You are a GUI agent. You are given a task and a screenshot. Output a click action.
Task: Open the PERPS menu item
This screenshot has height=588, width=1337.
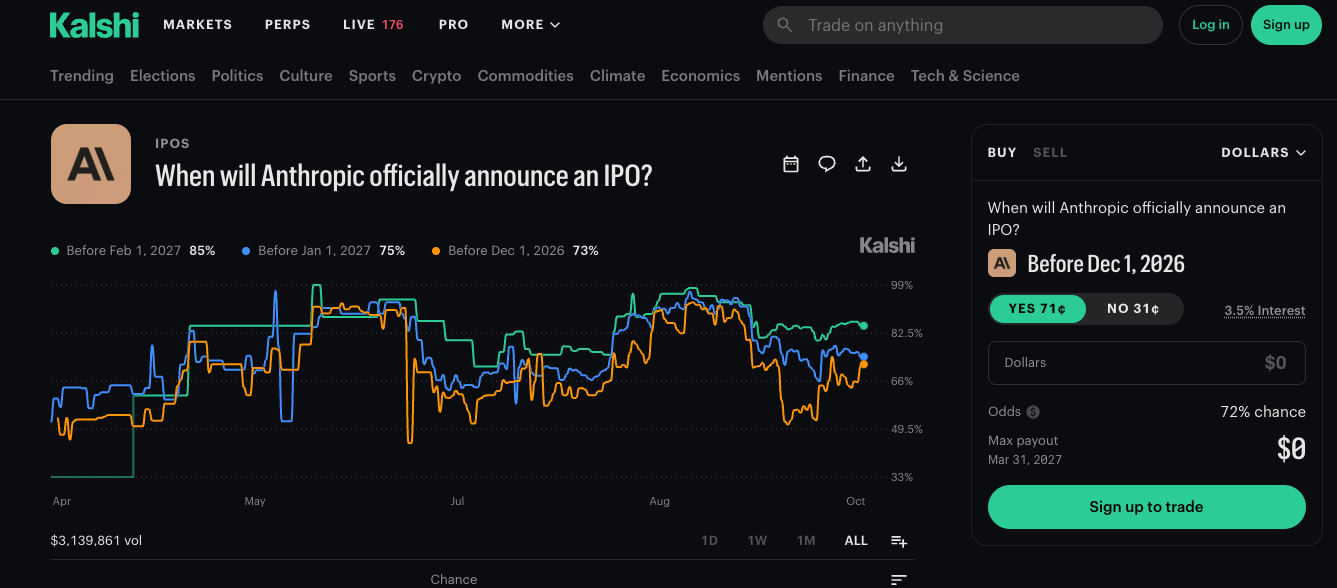(x=287, y=25)
